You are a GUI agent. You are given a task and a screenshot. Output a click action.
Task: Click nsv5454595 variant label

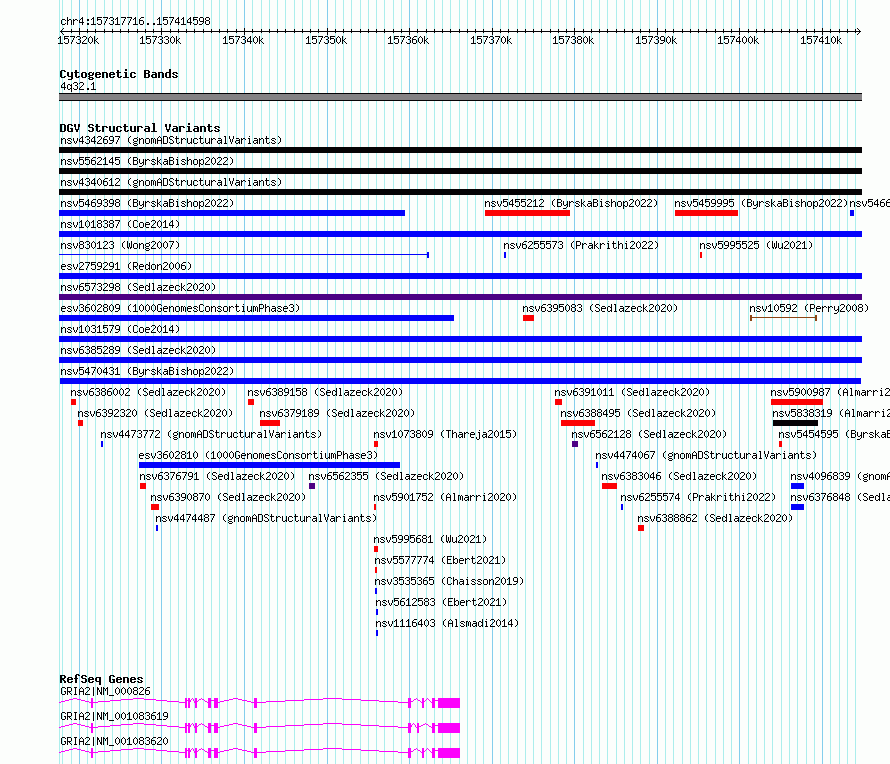pyautogui.click(x=834, y=434)
